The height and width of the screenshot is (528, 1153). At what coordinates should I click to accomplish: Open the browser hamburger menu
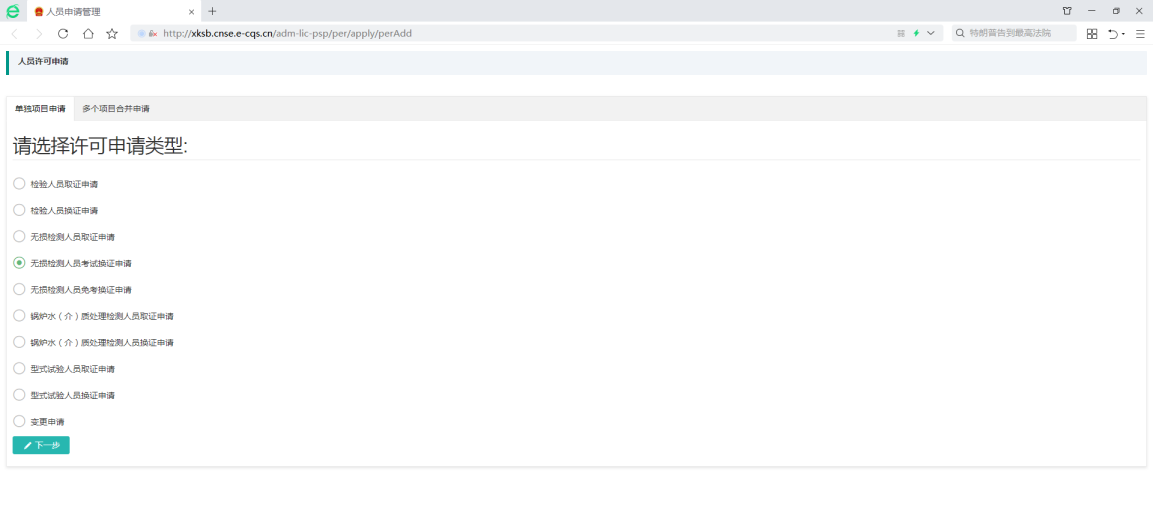coord(1140,34)
